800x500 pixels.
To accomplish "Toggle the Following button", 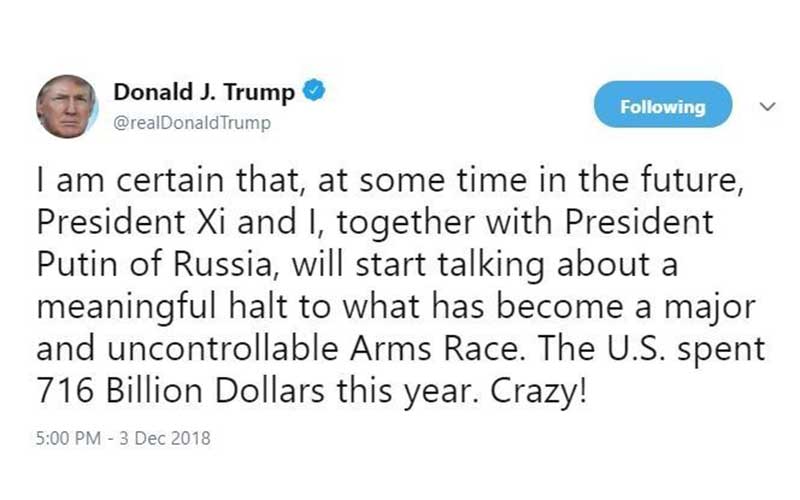I will (x=662, y=106).
